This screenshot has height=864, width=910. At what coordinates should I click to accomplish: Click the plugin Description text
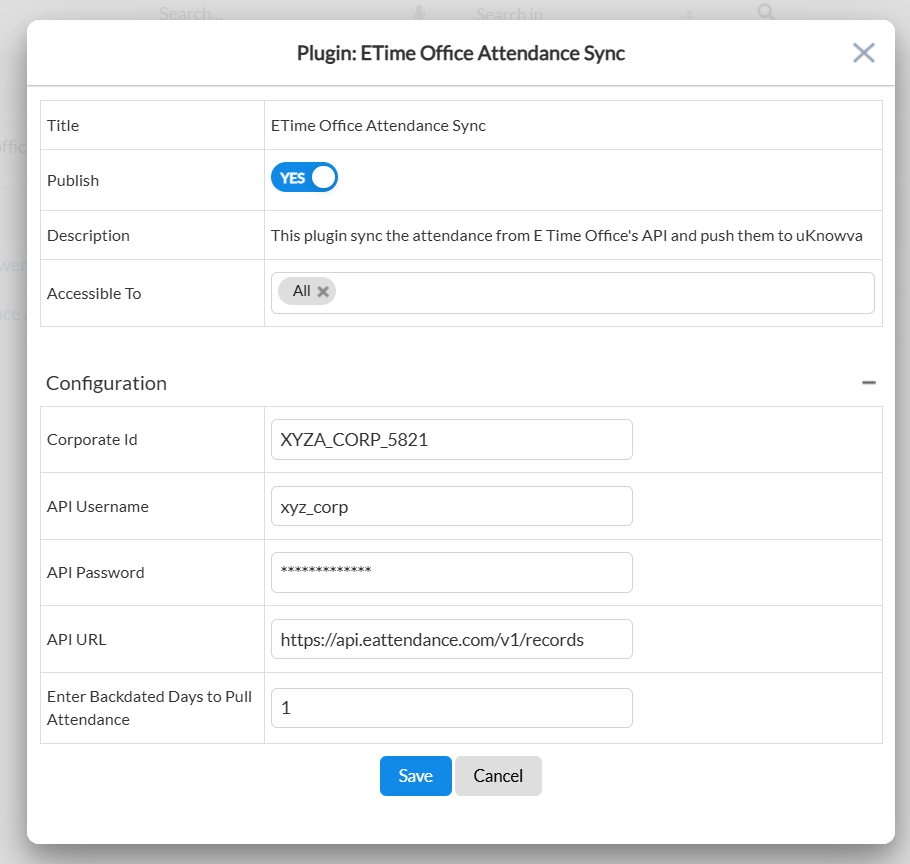click(x=566, y=236)
